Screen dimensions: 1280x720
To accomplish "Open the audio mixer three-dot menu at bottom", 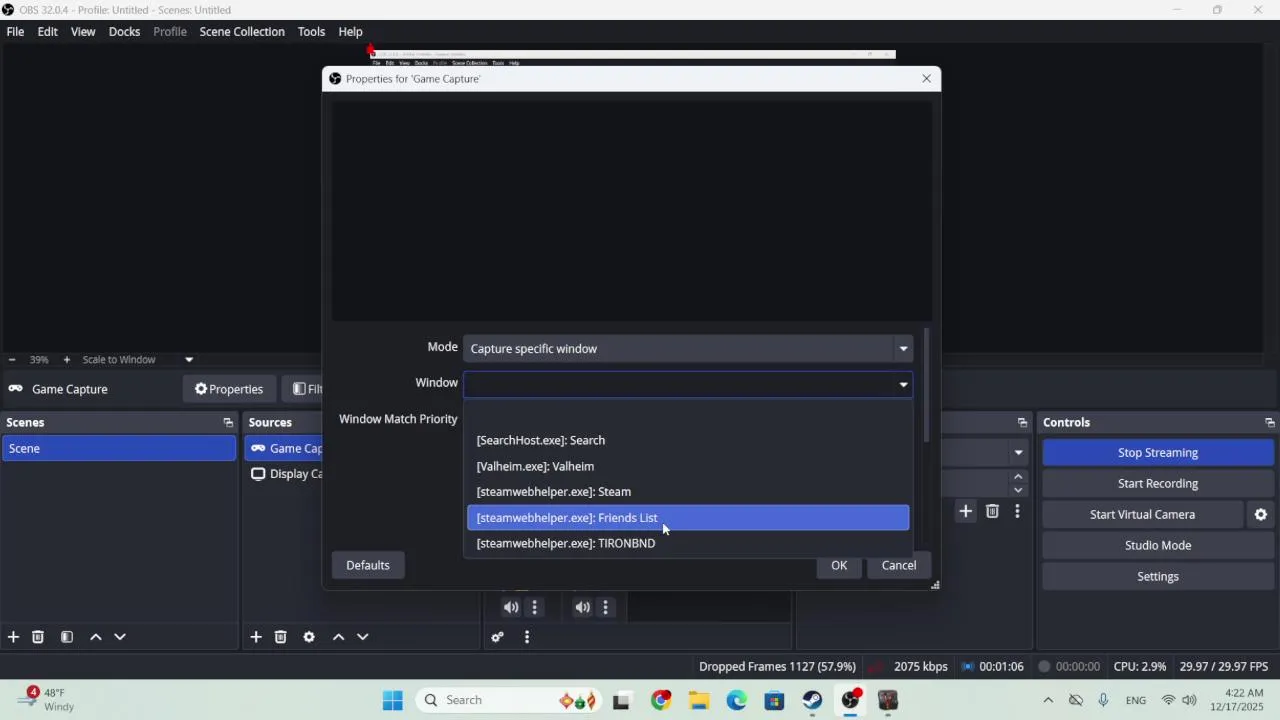I will (x=527, y=637).
